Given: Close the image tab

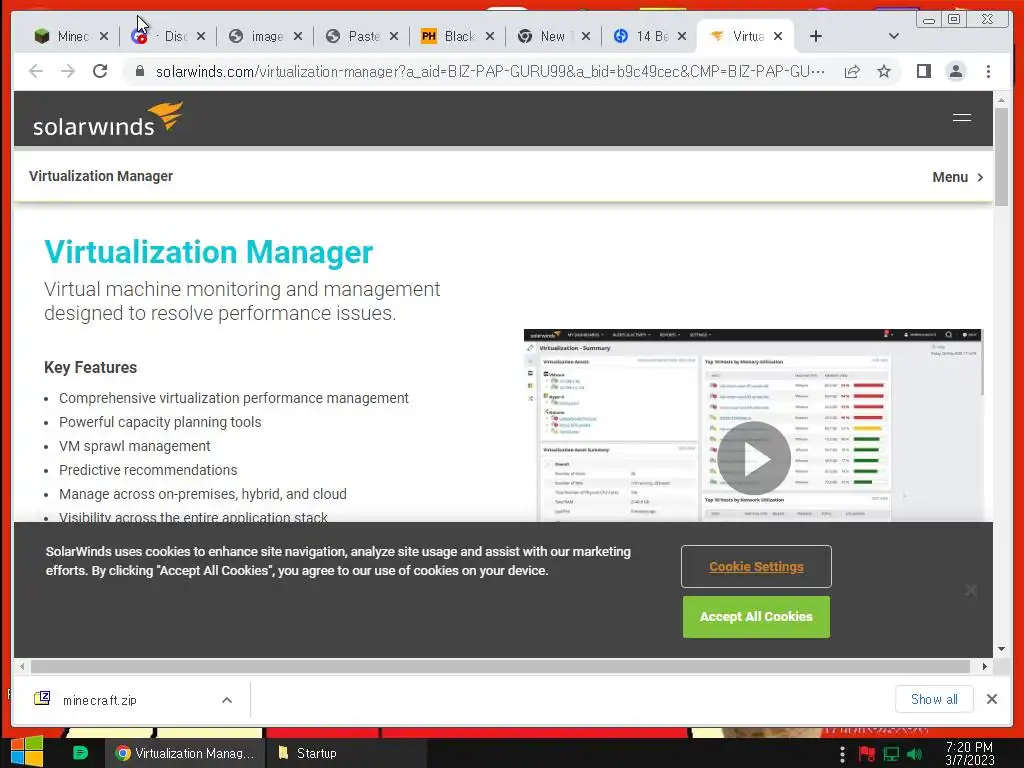Looking at the screenshot, I should pyautogui.click(x=298, y=37).
